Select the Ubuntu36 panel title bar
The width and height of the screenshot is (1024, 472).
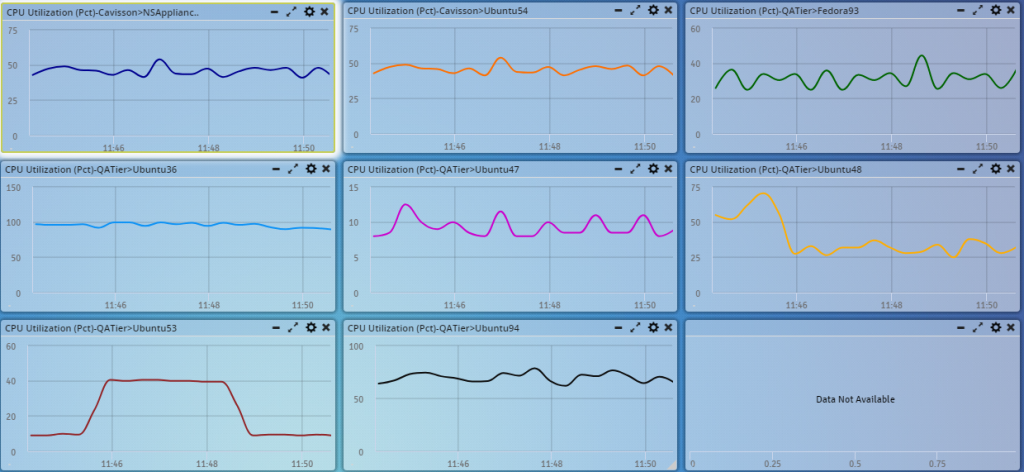(168, 169)
